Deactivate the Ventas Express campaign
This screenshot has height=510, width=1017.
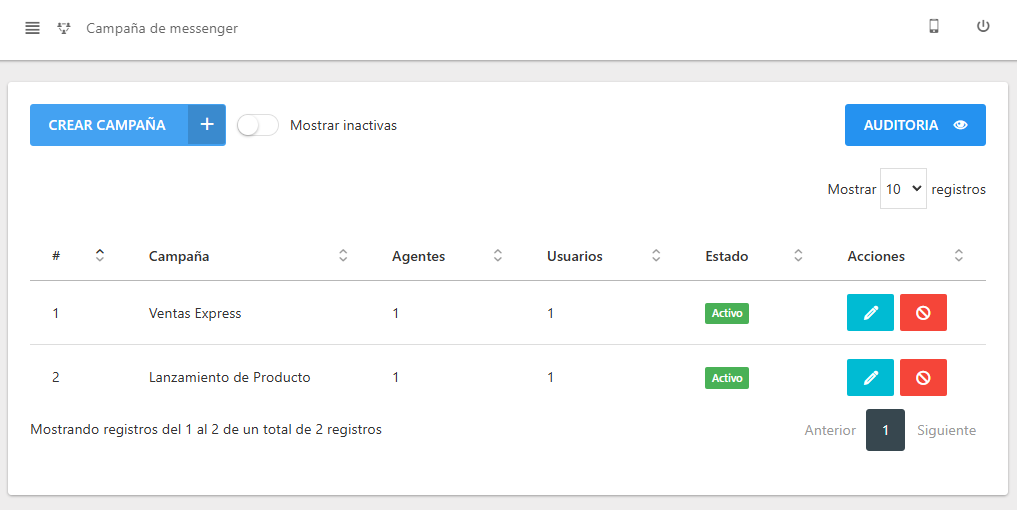pos(923,313)
